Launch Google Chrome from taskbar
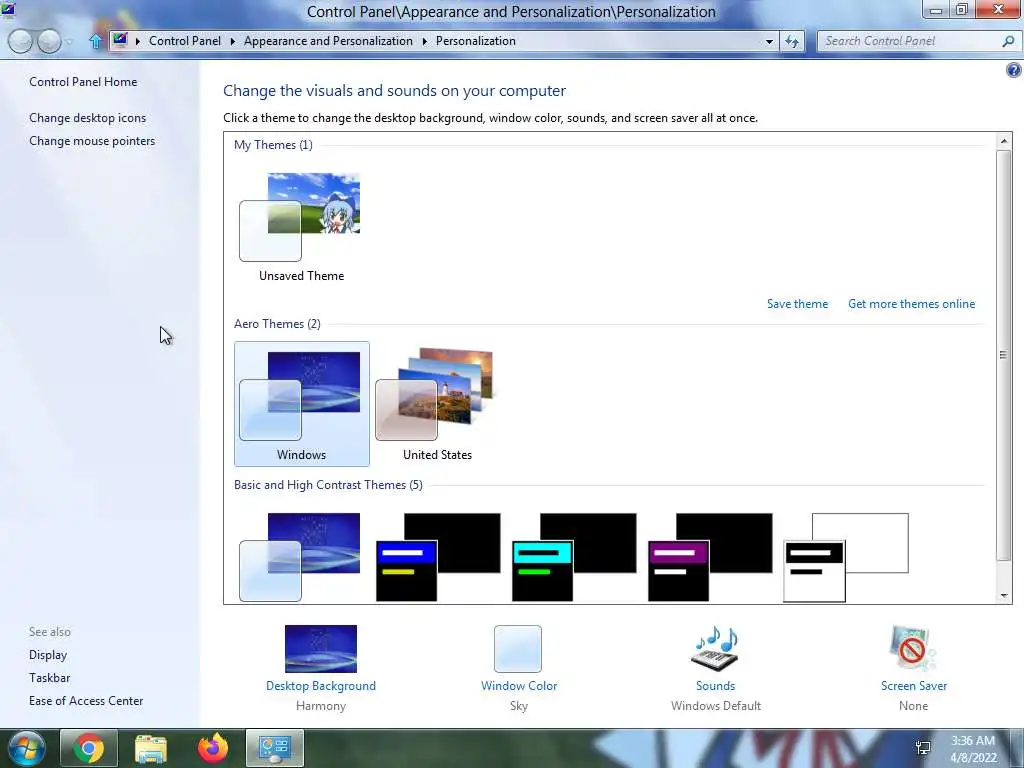 [x=88, y=748]
